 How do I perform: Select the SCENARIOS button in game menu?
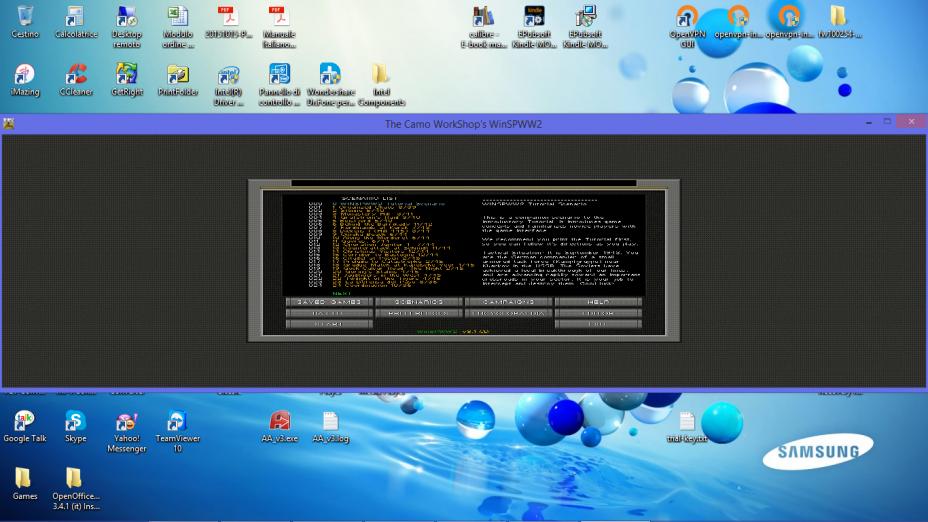coord(419,301)
